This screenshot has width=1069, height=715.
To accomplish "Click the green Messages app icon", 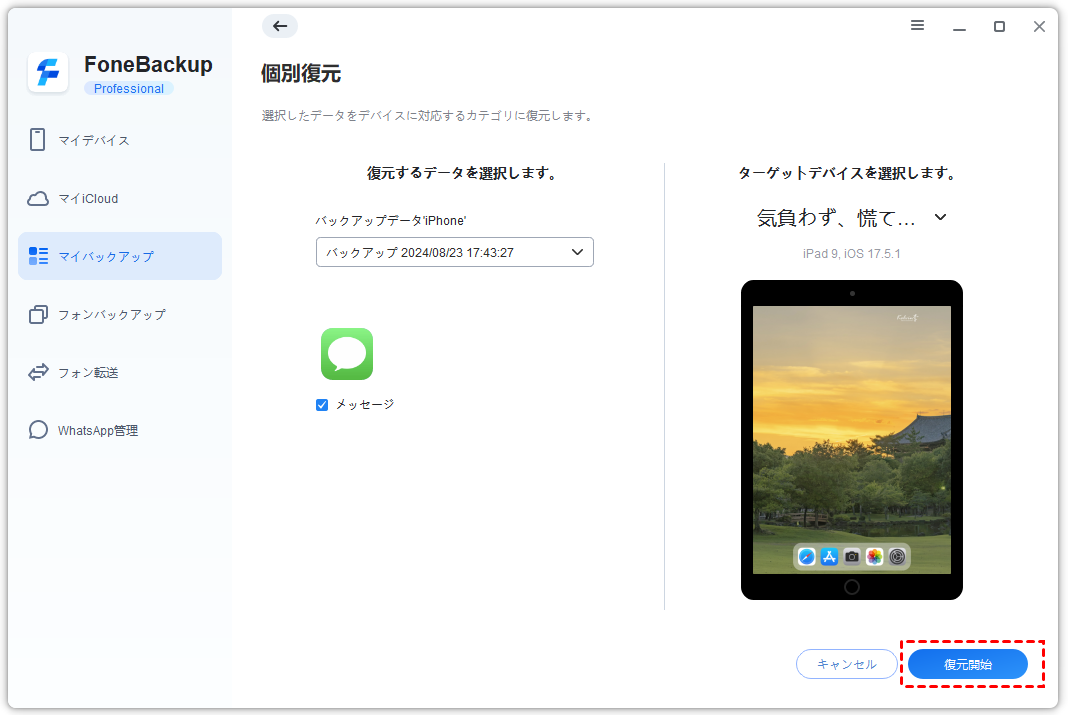I will coord(347,354).
